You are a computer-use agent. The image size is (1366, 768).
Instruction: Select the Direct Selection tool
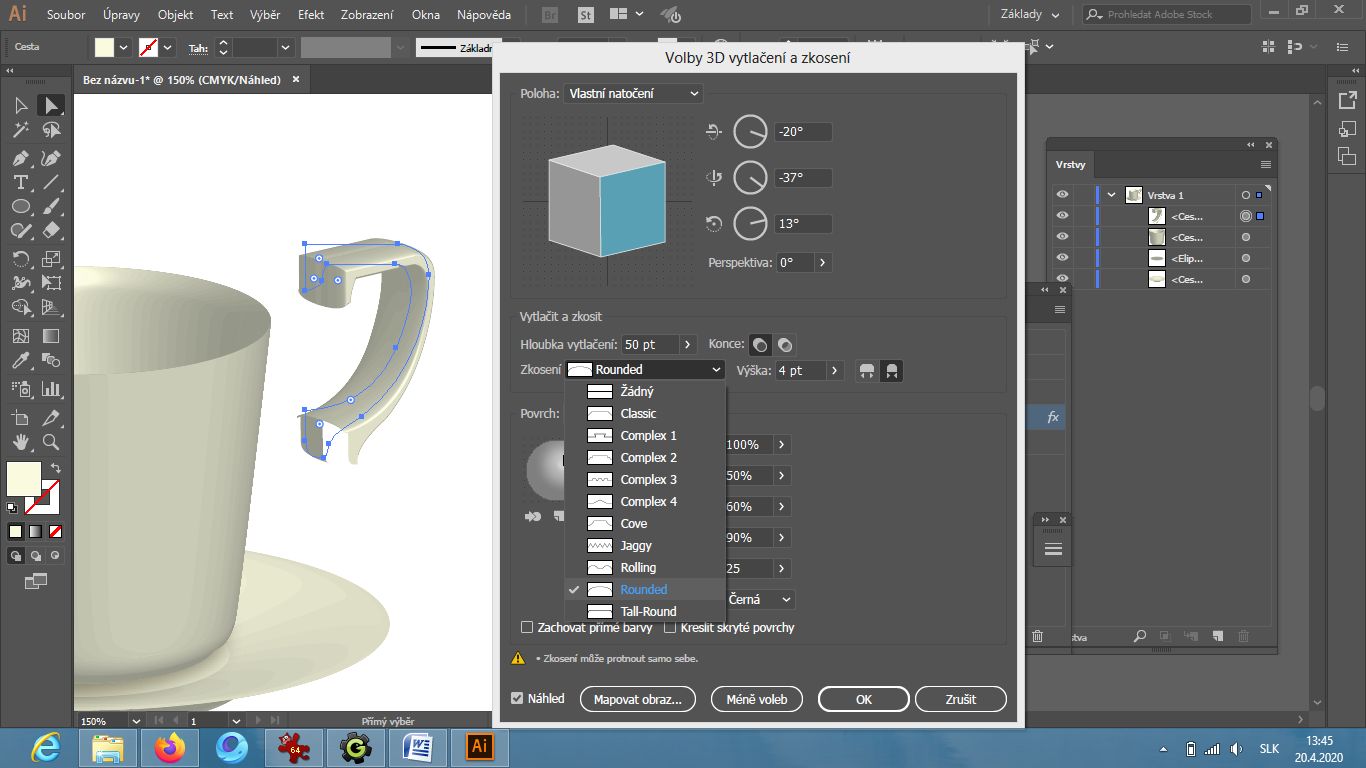pos(51,105)
